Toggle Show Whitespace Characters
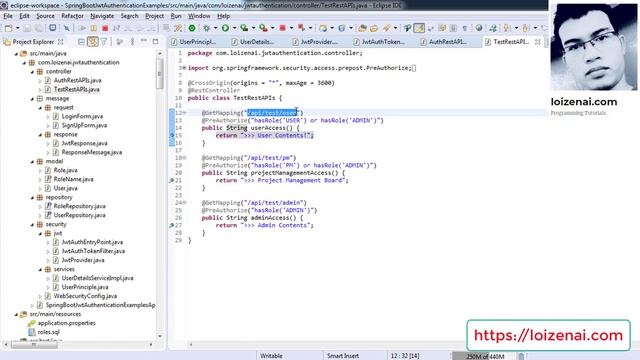640x360 pixels. (464, 28)
